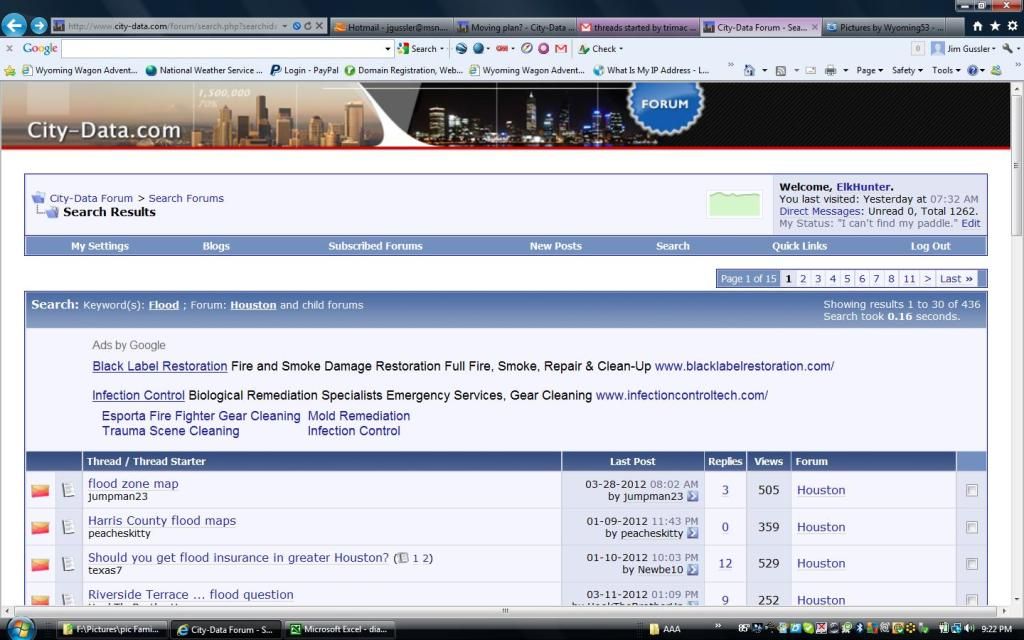This screenshot has height=640, width=1024.
Task: Go back with the browser Back arrow
Action: 14,25
